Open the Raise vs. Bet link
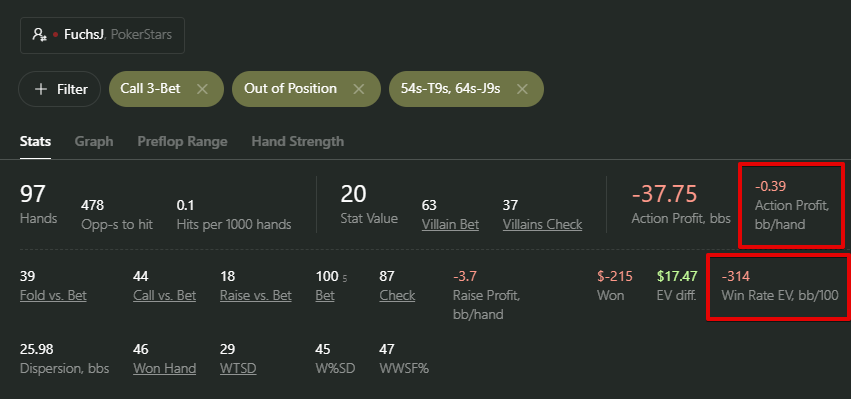Screen dimensions: 856x399 pyautogui.click(x=255, y=296)
